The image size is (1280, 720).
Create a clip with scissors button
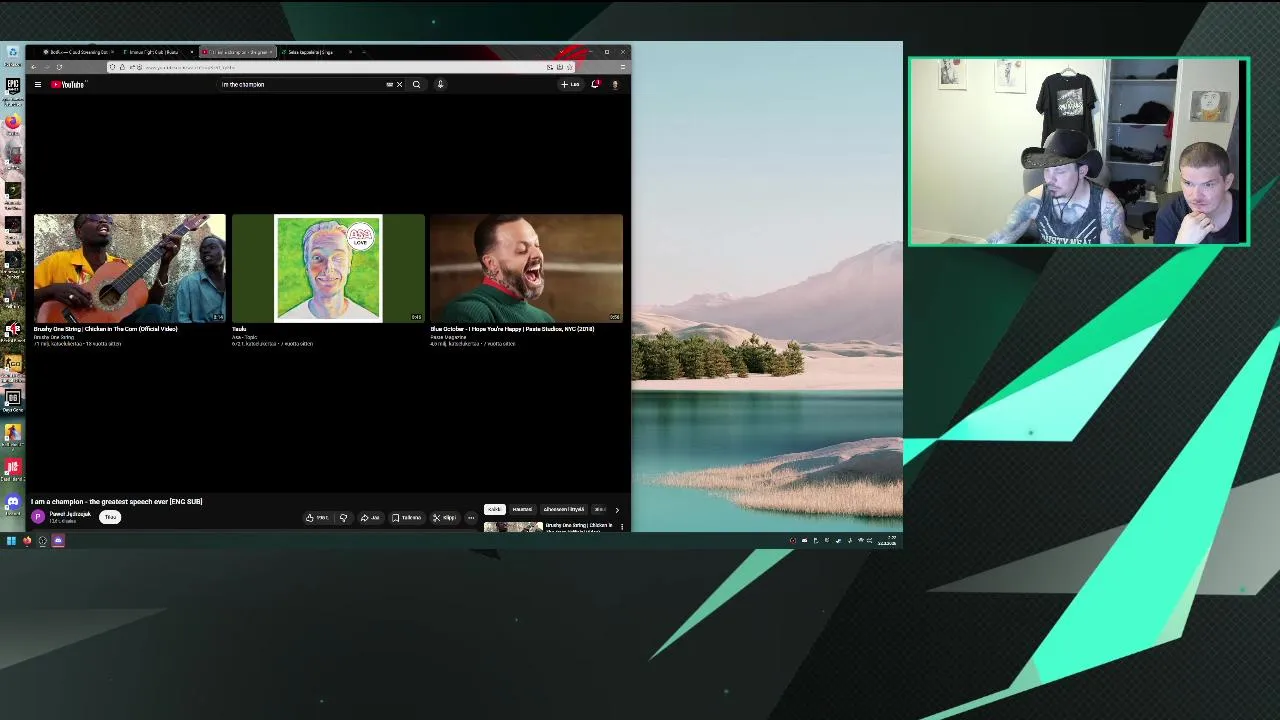(444, 518)
